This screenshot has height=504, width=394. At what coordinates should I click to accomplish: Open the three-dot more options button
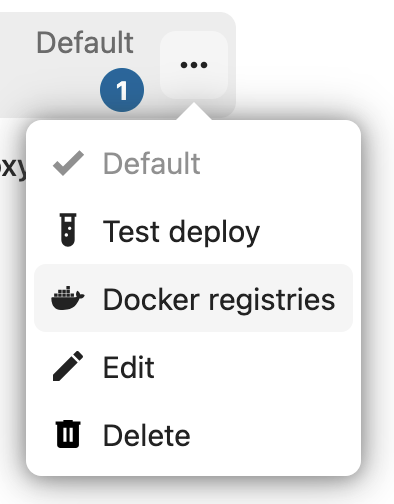click(x=194, y=65)
